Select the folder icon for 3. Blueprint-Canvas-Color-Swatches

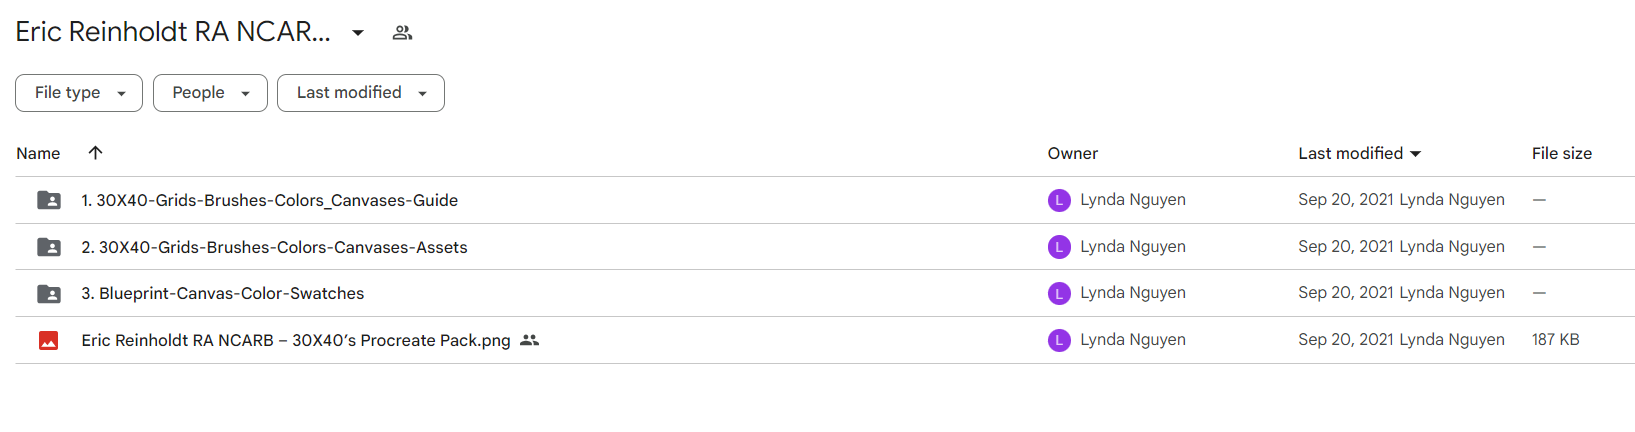(x=49, y=294)
